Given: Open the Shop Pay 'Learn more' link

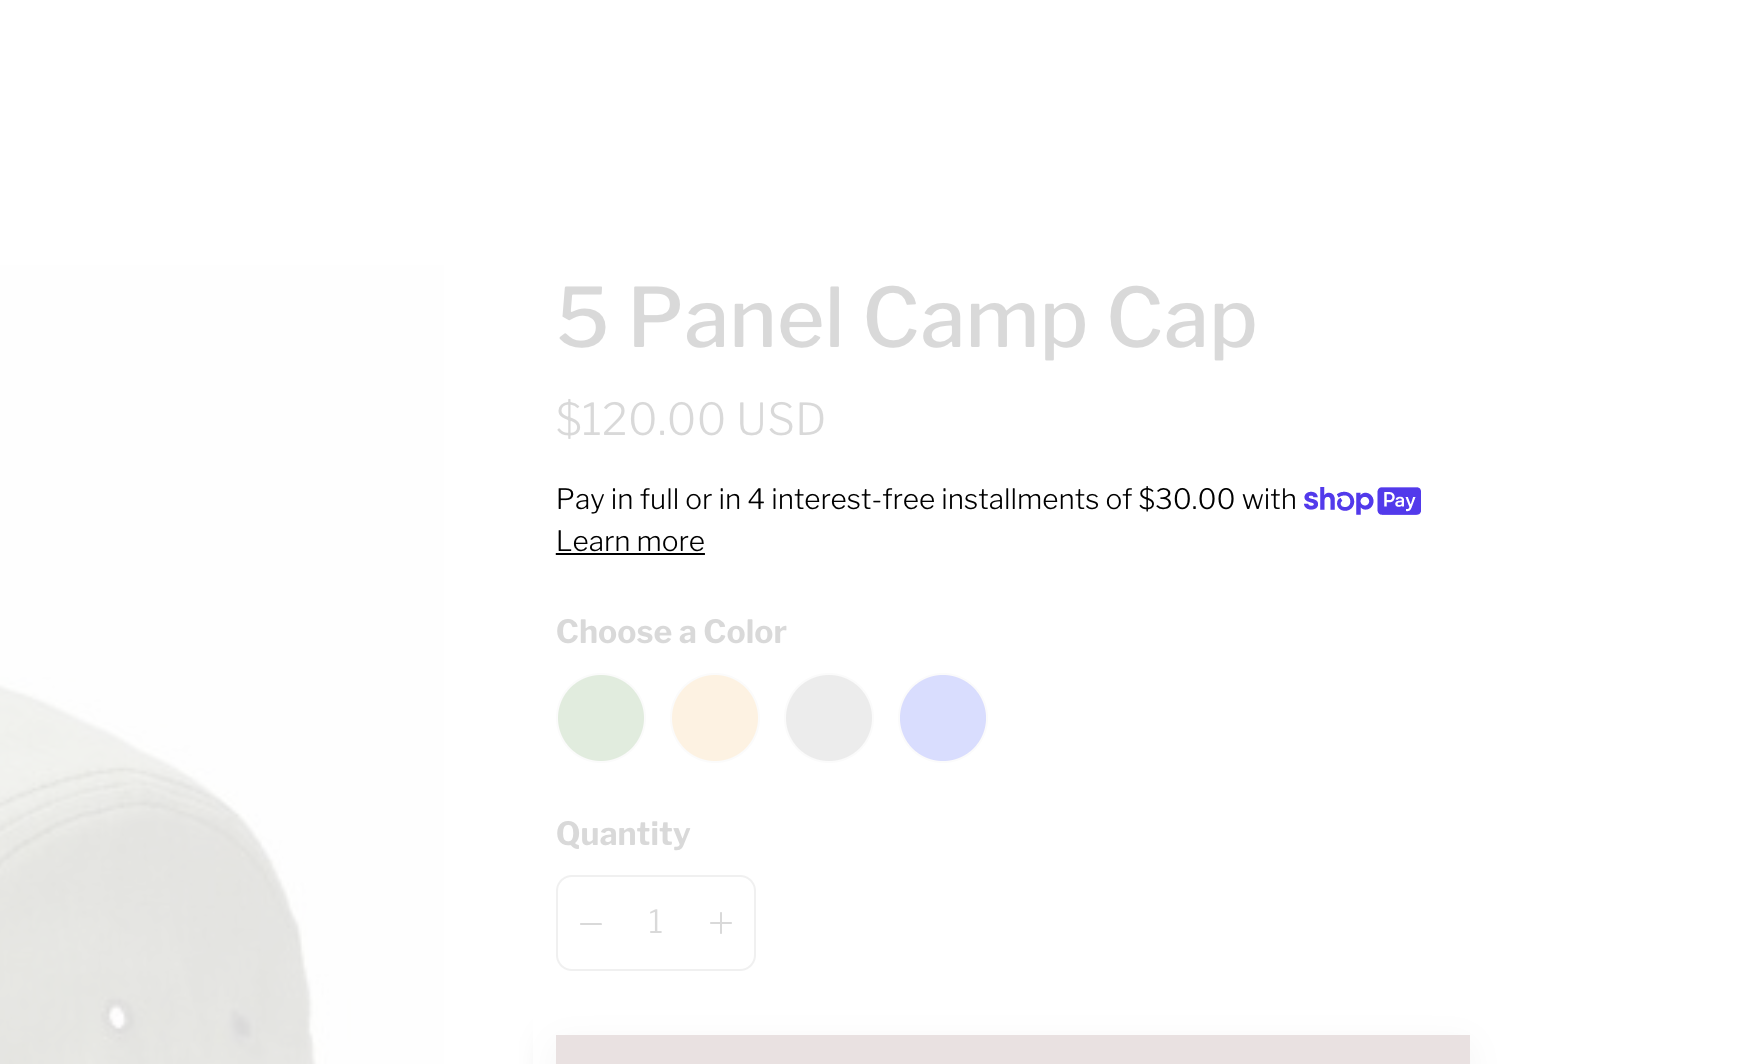Looking at the screenshot, I should coord(630,542).
